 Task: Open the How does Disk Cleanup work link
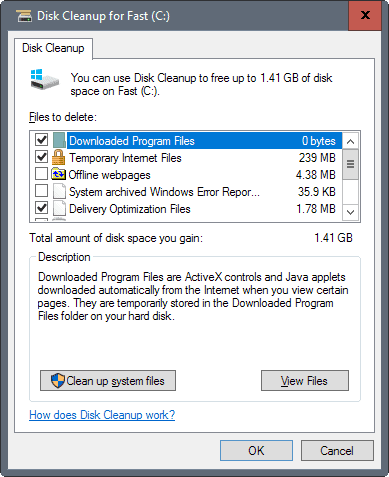tap(102, 415)
